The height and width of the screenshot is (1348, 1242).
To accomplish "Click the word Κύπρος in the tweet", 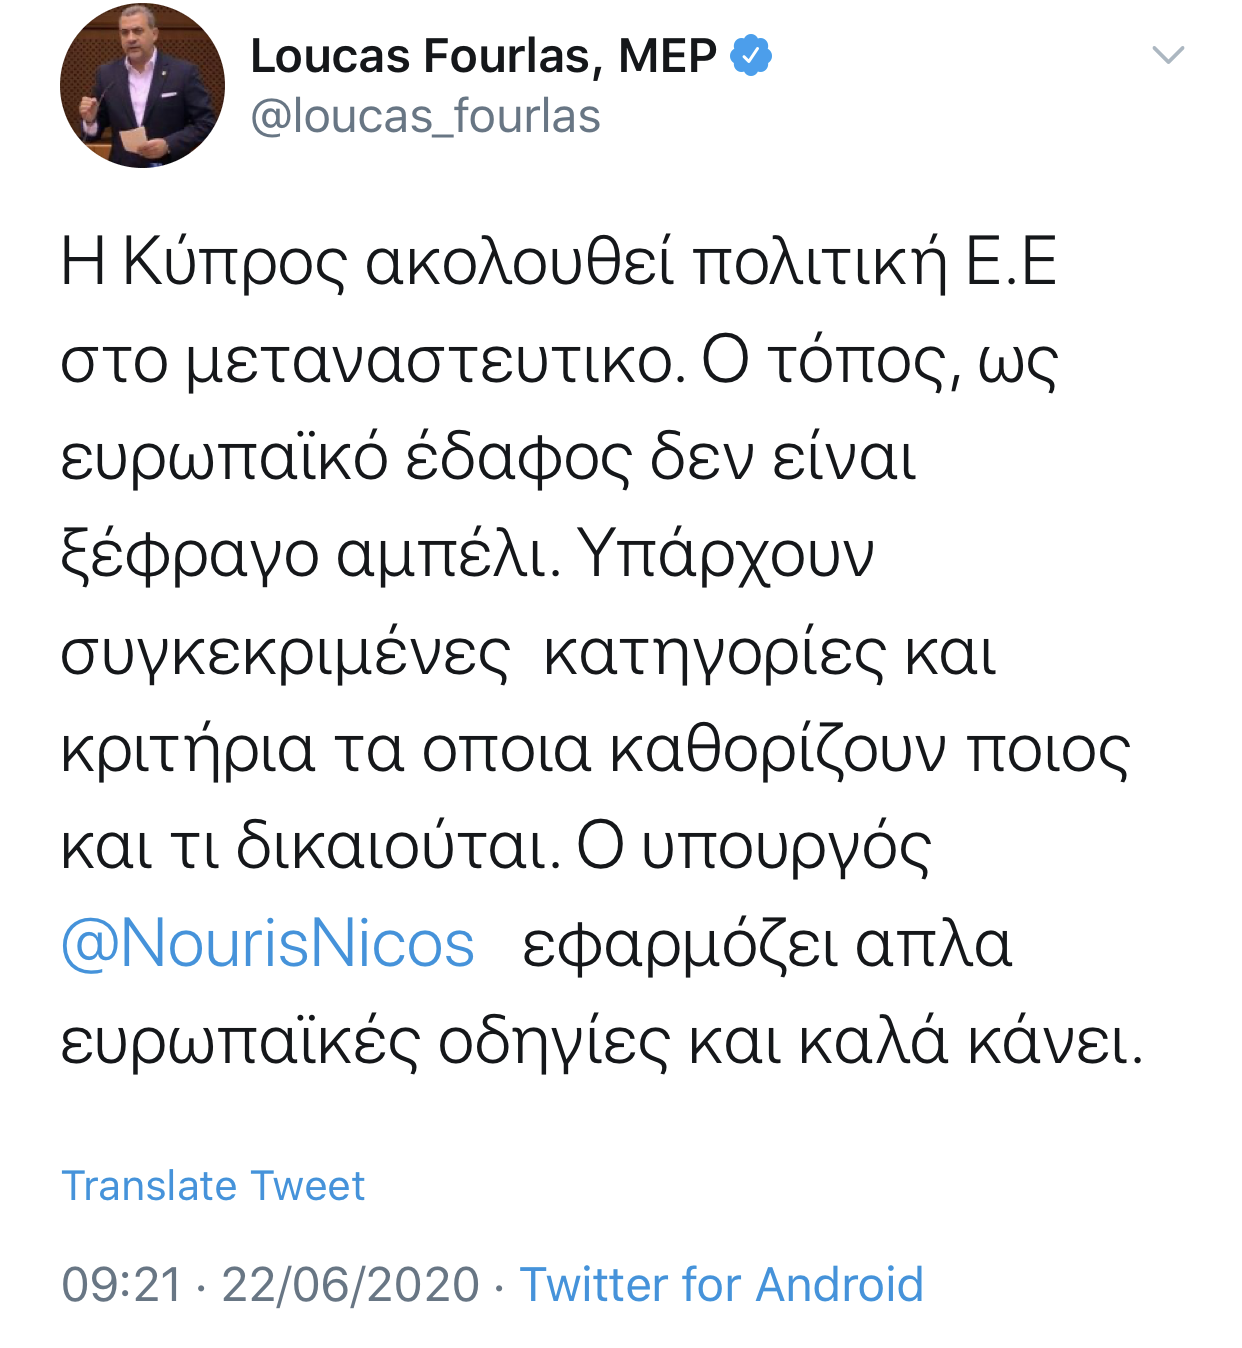I will 235,265.
